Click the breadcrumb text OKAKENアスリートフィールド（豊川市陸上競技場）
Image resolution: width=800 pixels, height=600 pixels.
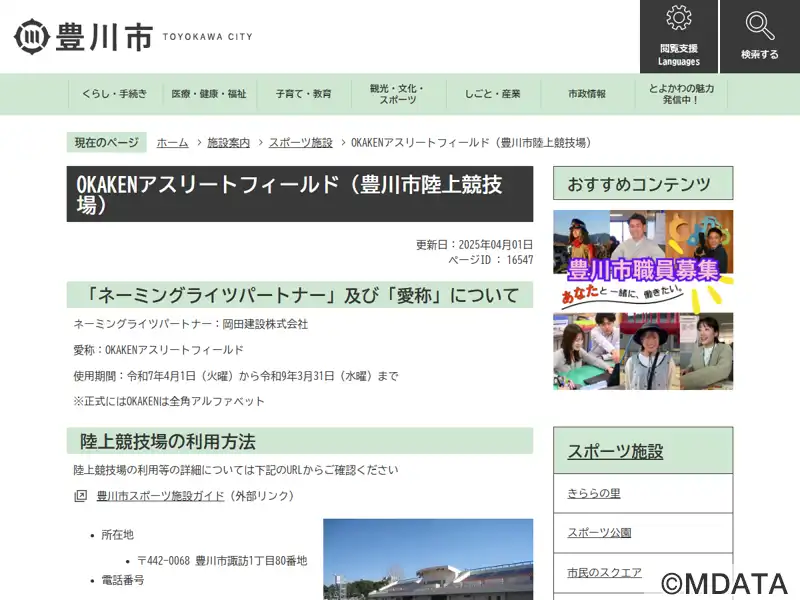[x=471, y=143]
